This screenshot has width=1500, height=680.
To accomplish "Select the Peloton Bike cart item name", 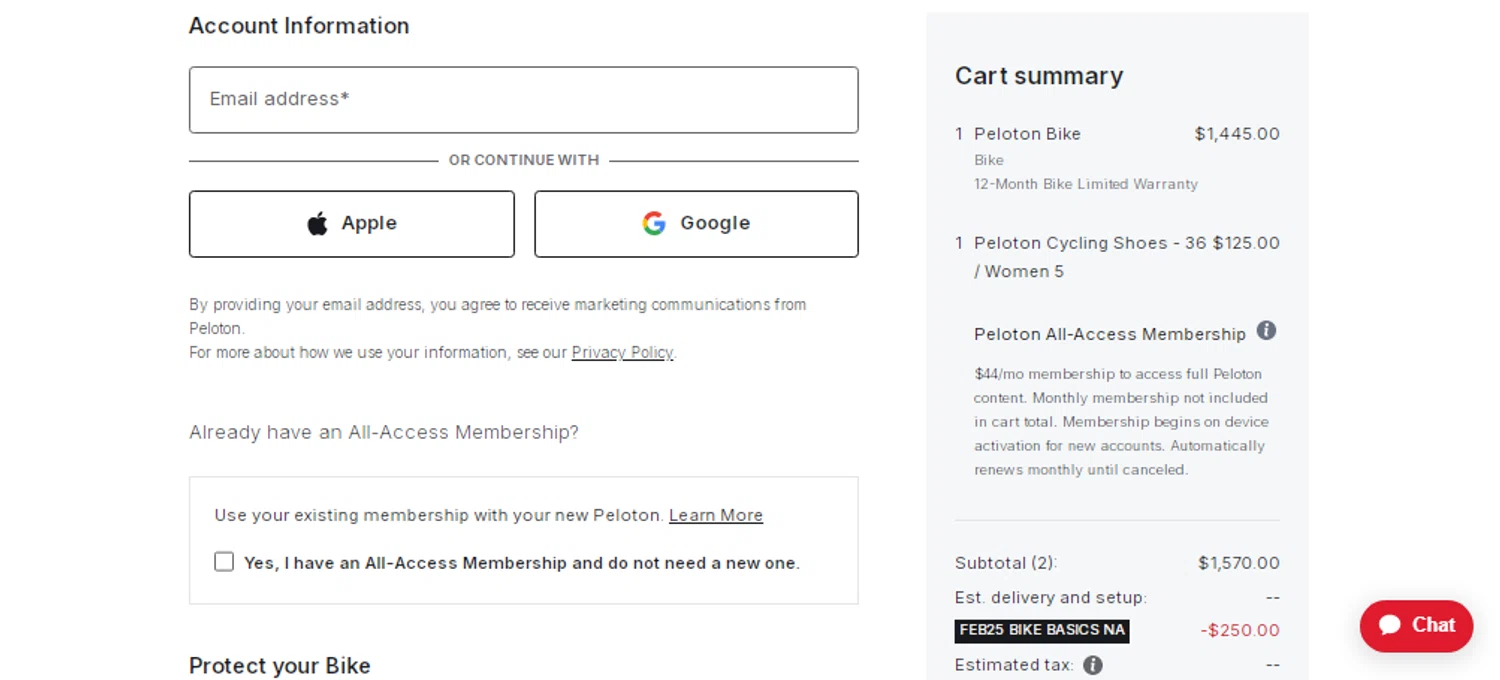I will [x=1027, y=134].
